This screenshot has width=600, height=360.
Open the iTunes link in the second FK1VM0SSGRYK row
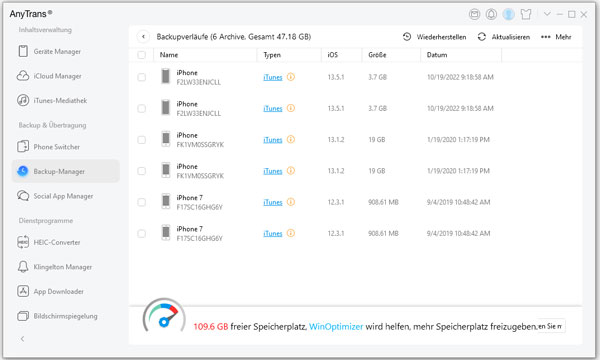pos(273,171)
